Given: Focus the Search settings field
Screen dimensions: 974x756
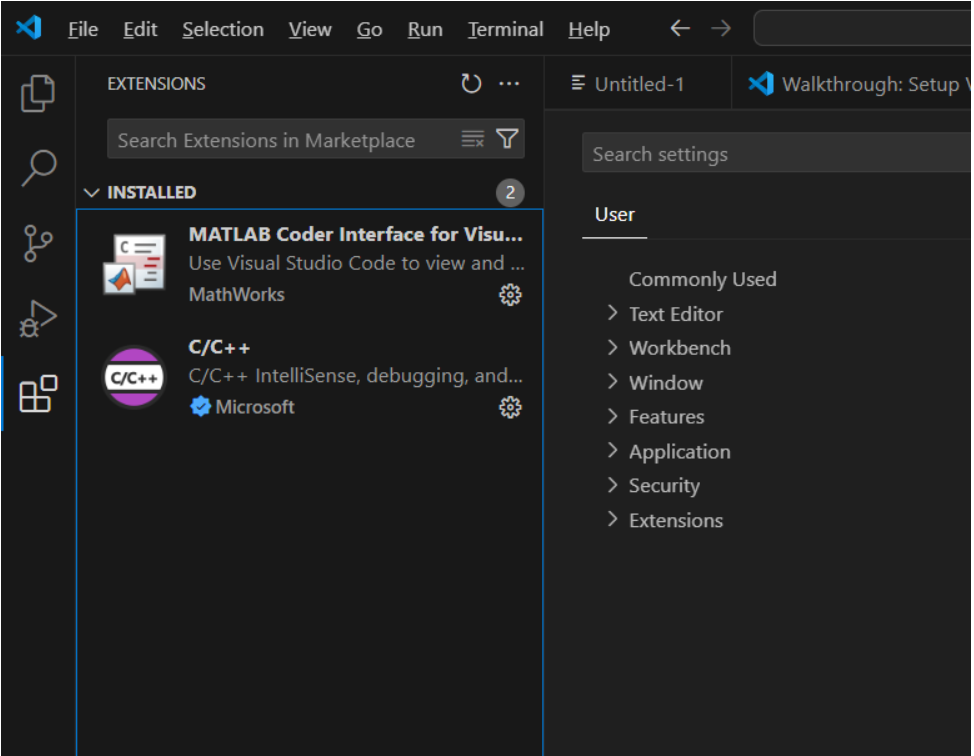Looking at the screenshot, I should (x=776, y=153).
